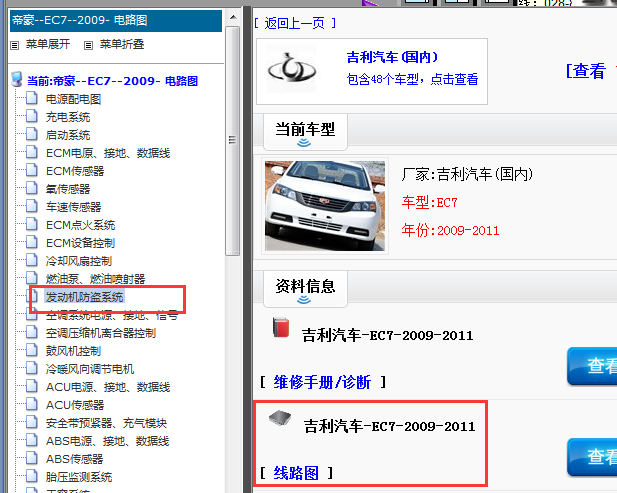
Task: Open the 充电系统 diagram entry
Action: (68, 117)
